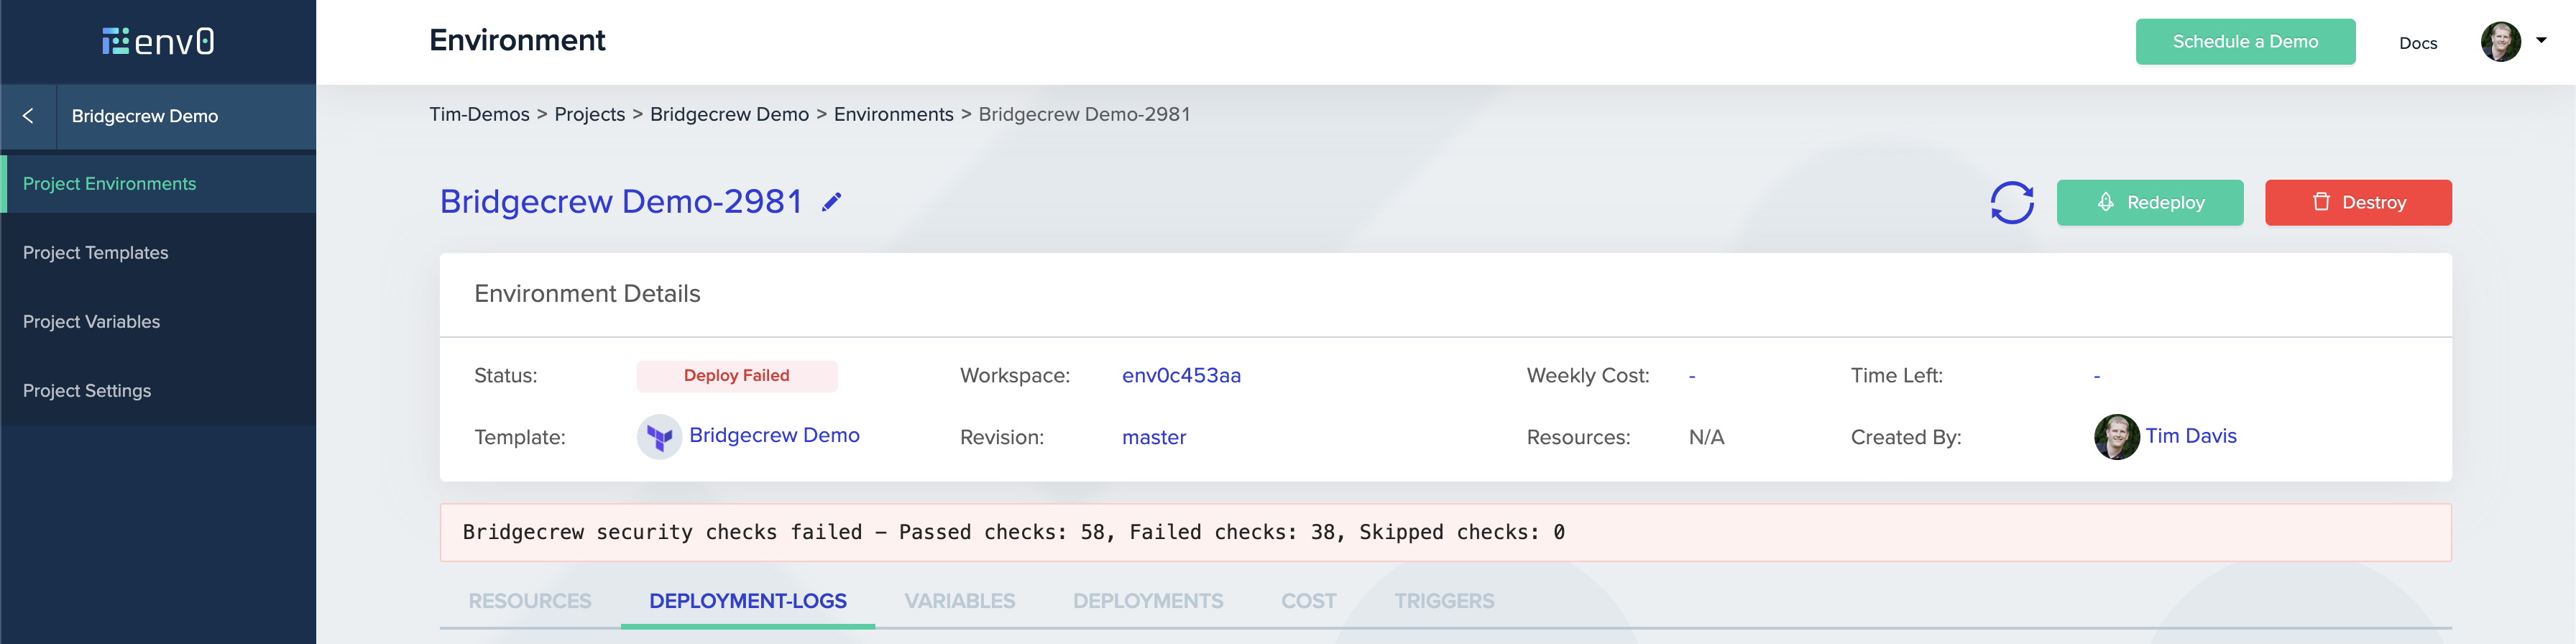Viewport: 2576px width, 644px height.
Task: Click the env0 logo
Action: click(x=158, y=41)
